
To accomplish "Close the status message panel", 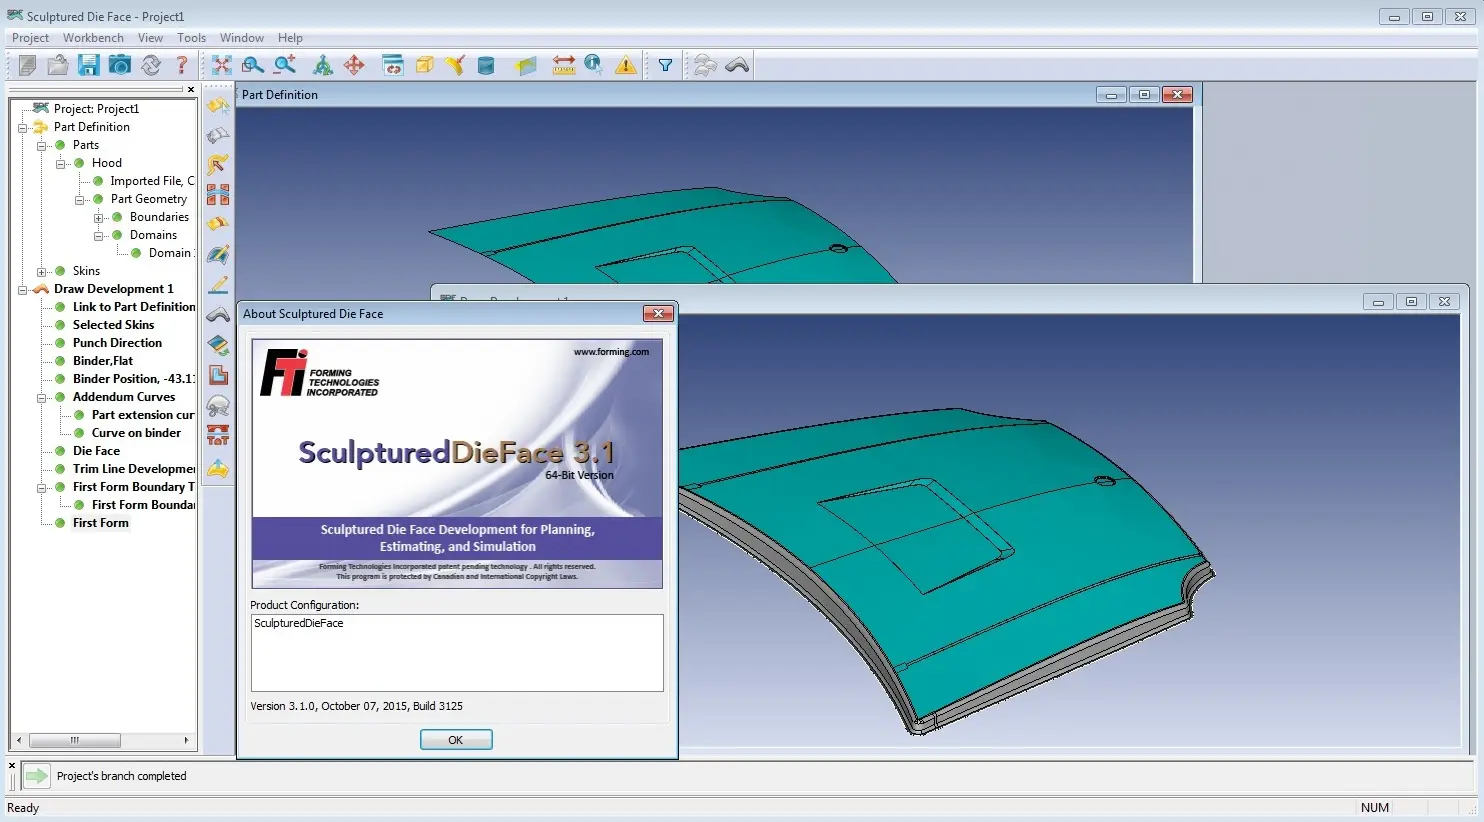I will 12,766.
